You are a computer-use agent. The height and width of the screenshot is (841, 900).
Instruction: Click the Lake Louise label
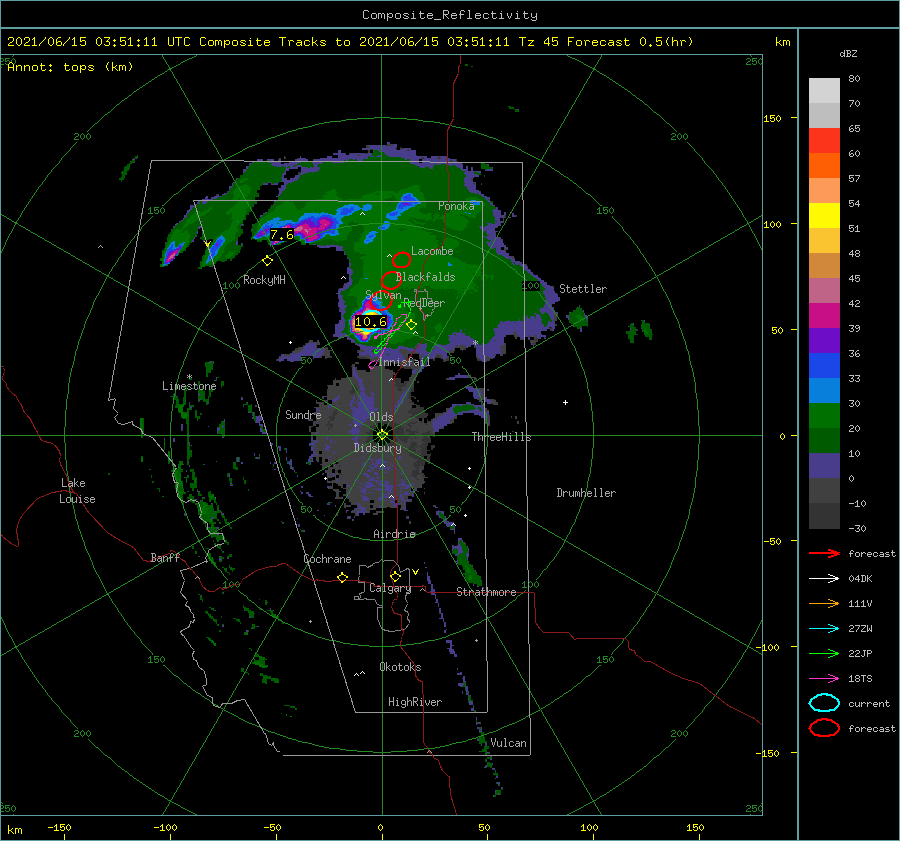coord(78,491)
